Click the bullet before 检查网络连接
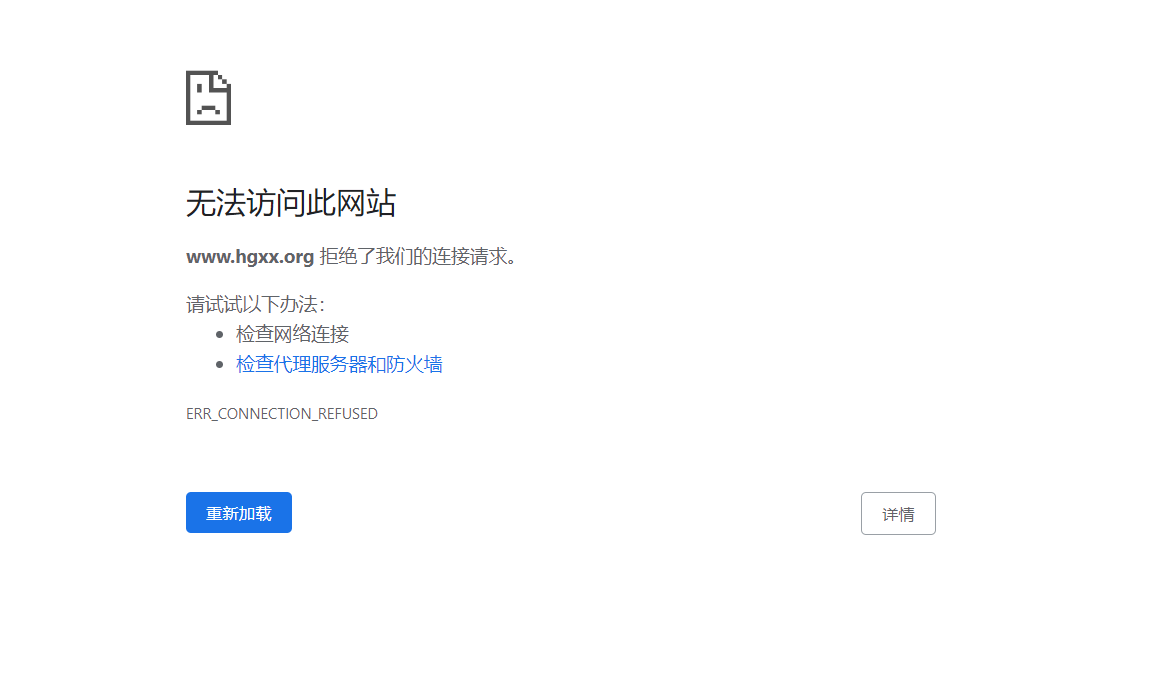This screenshot has height=691, width=1170. coord(220,335)
